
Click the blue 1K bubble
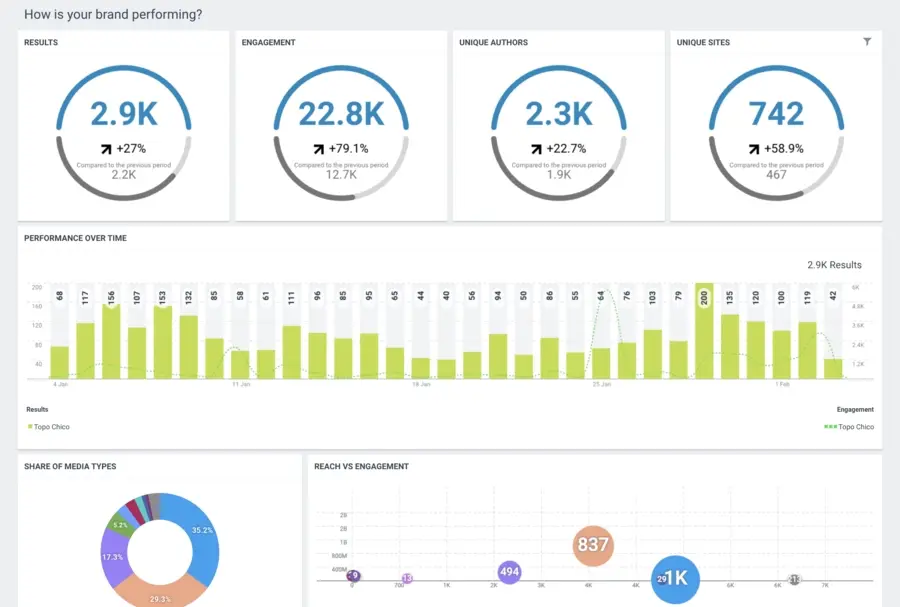(675, 578)
